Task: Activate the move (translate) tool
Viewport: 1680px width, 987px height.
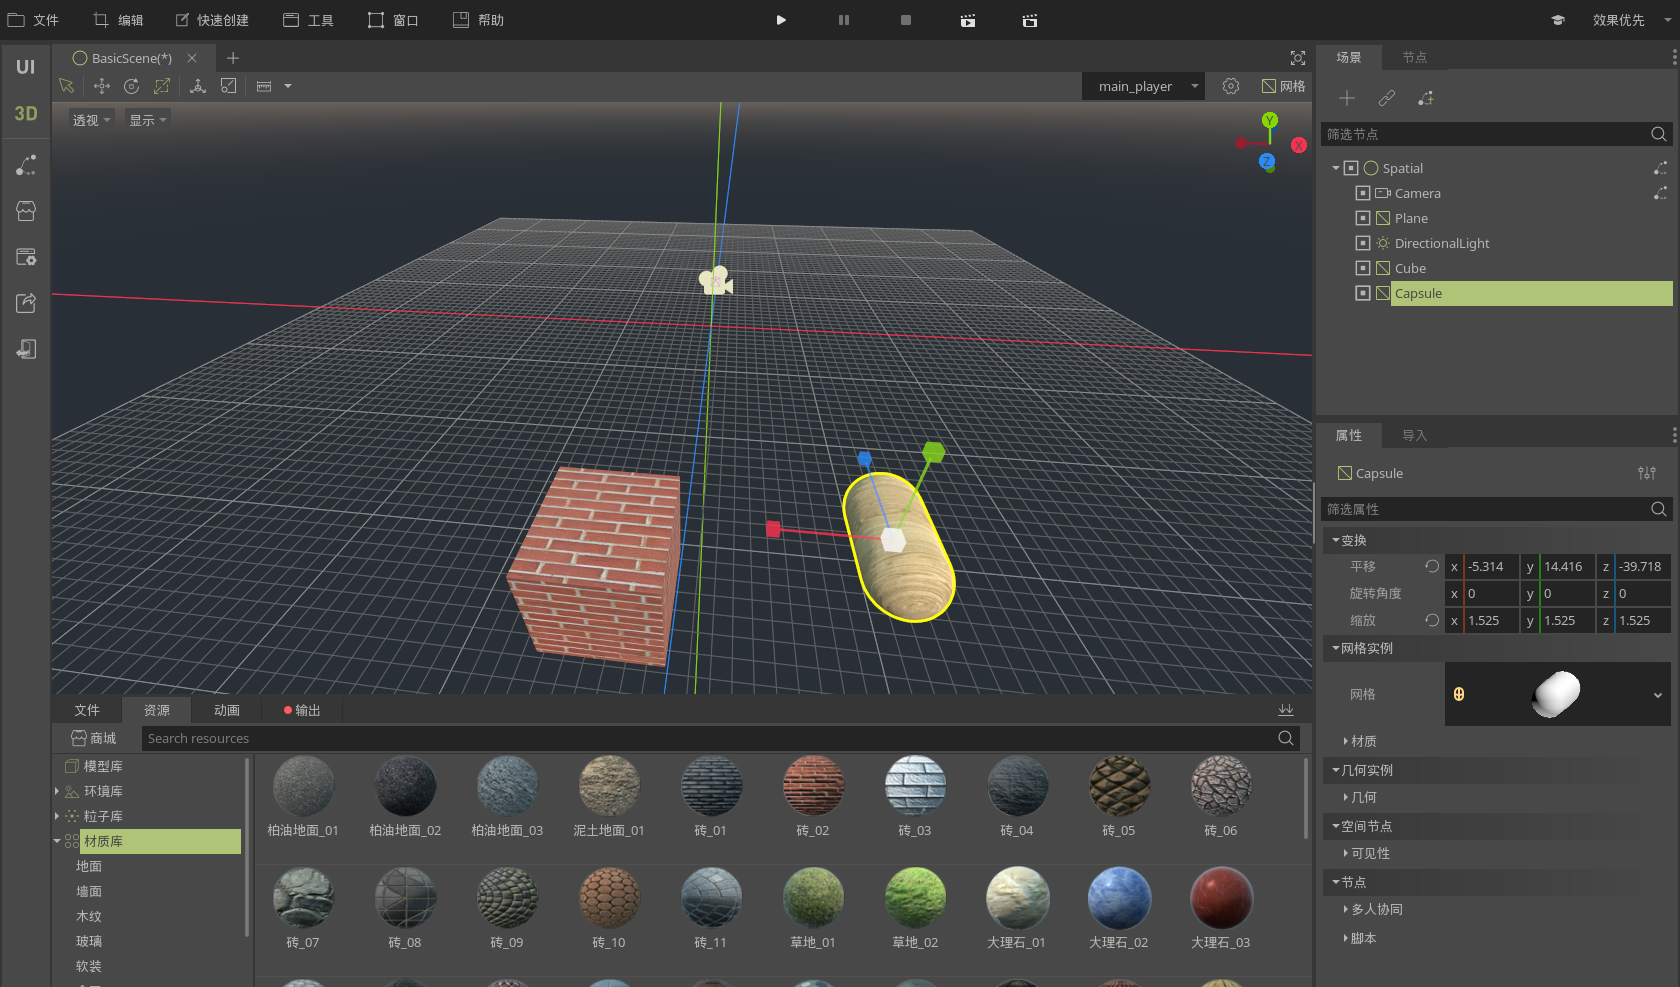Action: [x=101, y=86]
